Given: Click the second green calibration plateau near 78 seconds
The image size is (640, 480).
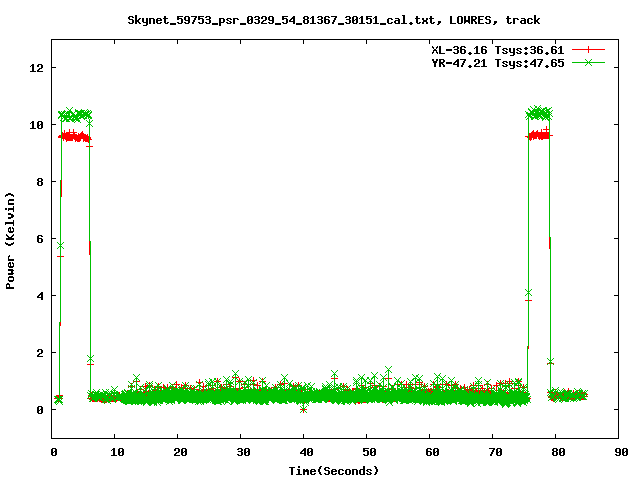Looking at the screenshot, I should point(539,113).
